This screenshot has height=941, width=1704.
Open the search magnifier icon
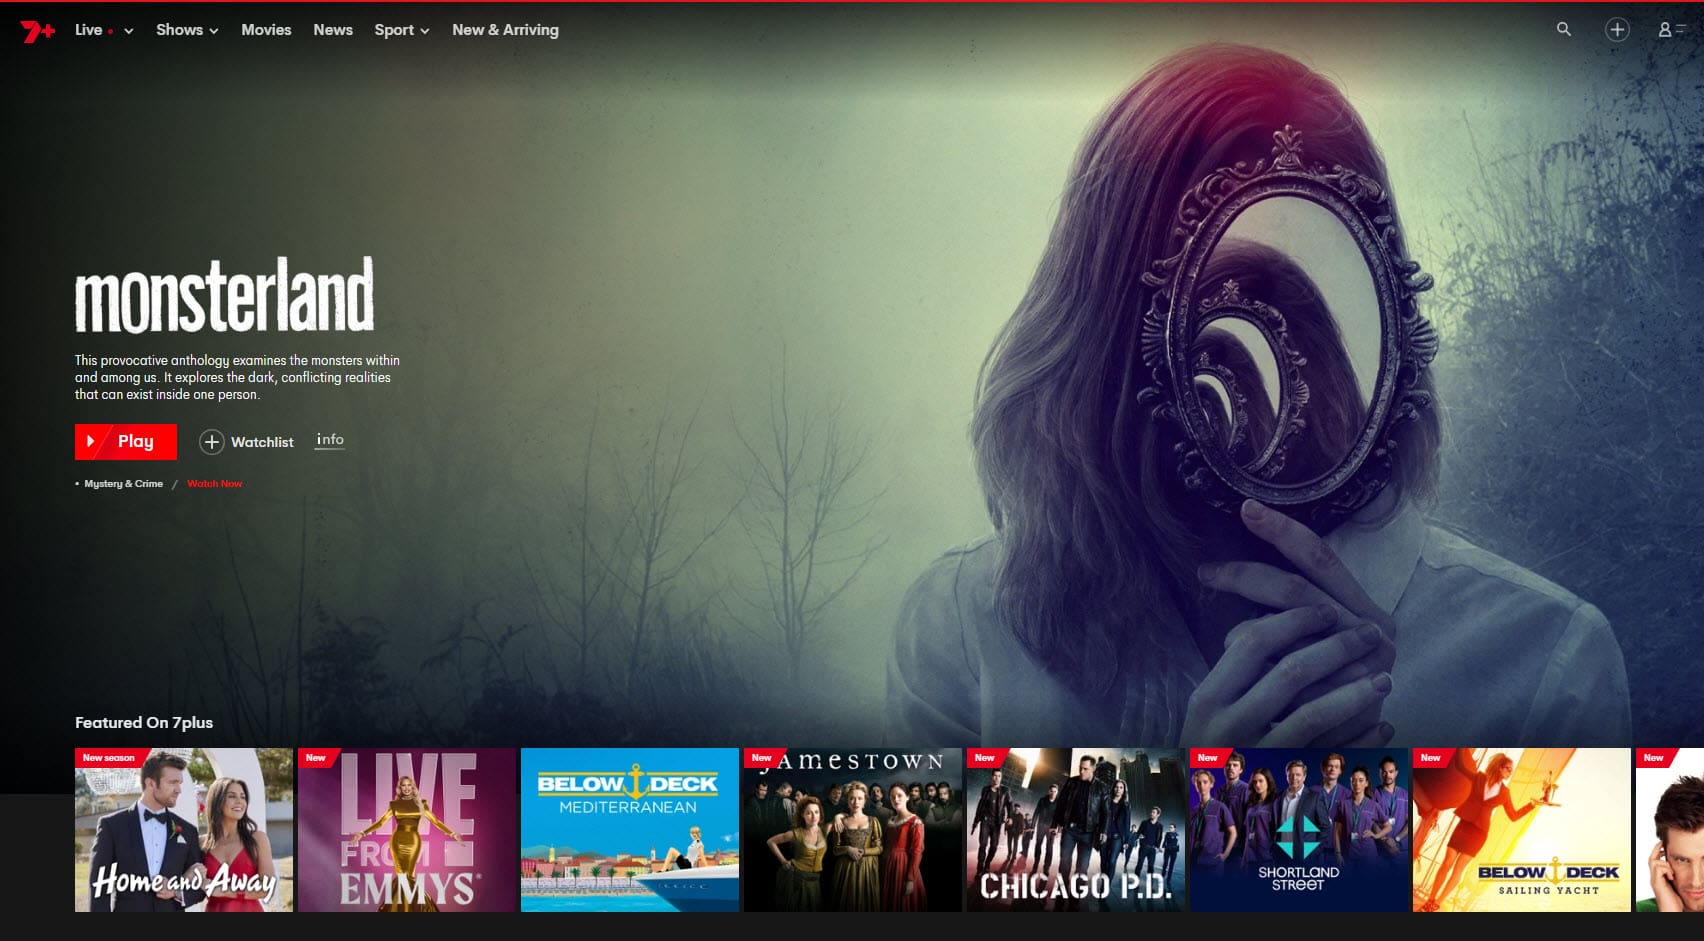[1563, 30]
